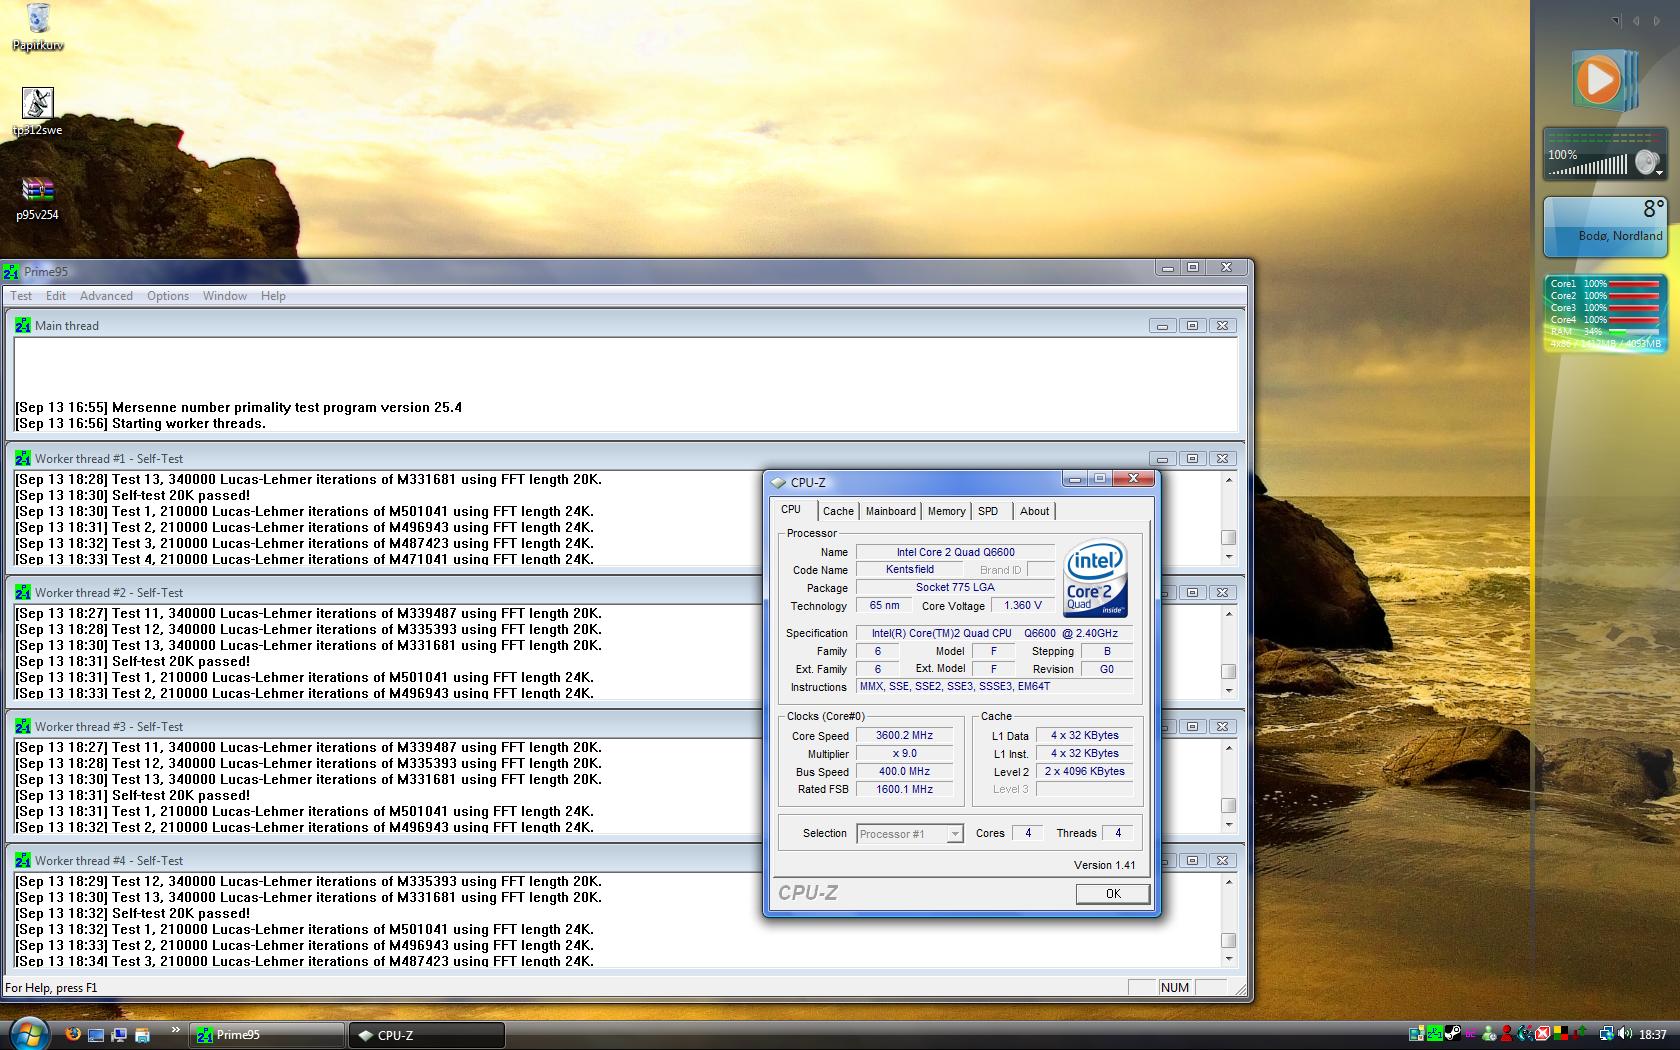The width and height of the screenshot is (1680, 1050).
Task: Click 'Starting worker threads.' line in Main thread
Action: pyautogui.click(x=189, y=423)
